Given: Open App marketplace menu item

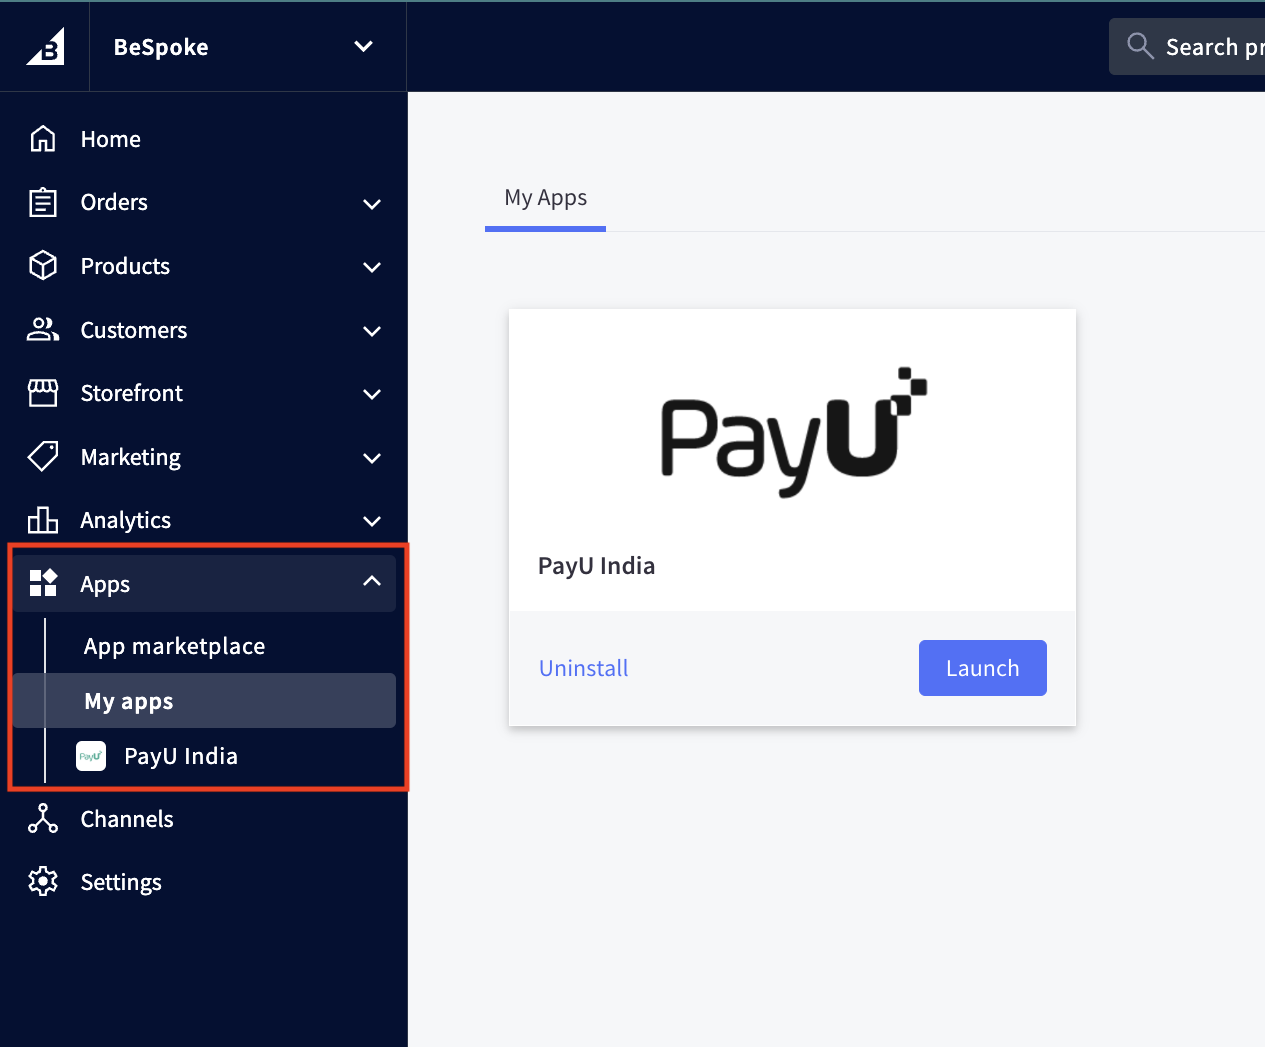Looking at the screenshot, I should pos(175,646).
